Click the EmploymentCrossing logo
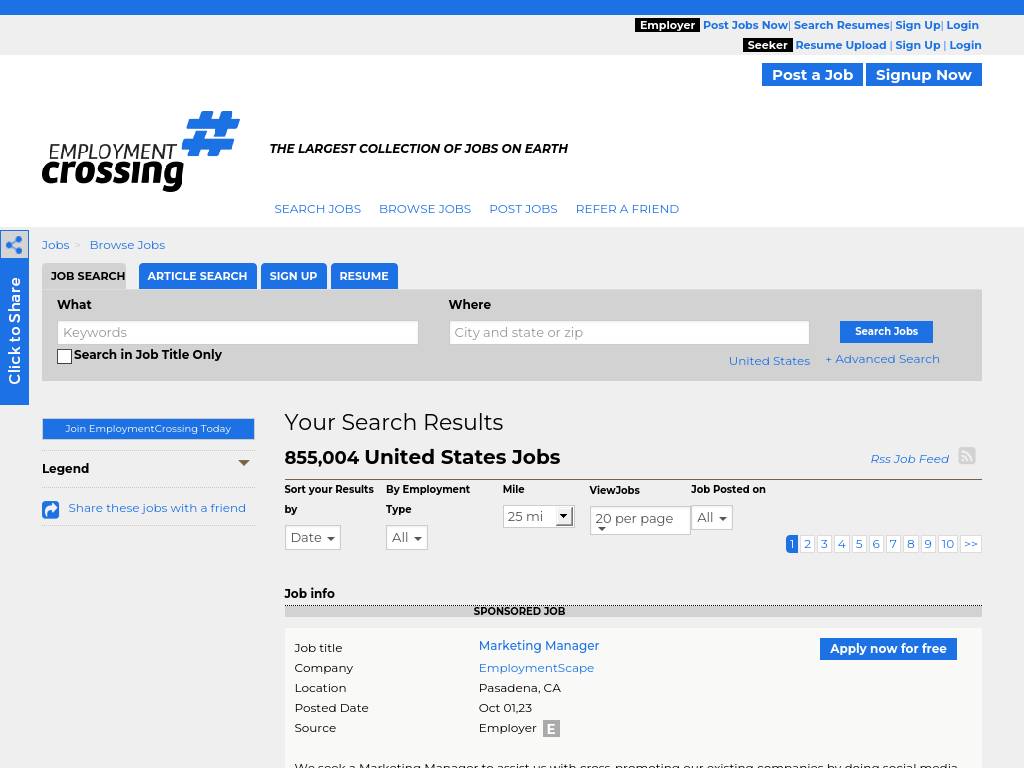1024x768 pixels. pyautogui.click(x=141, y=151)
